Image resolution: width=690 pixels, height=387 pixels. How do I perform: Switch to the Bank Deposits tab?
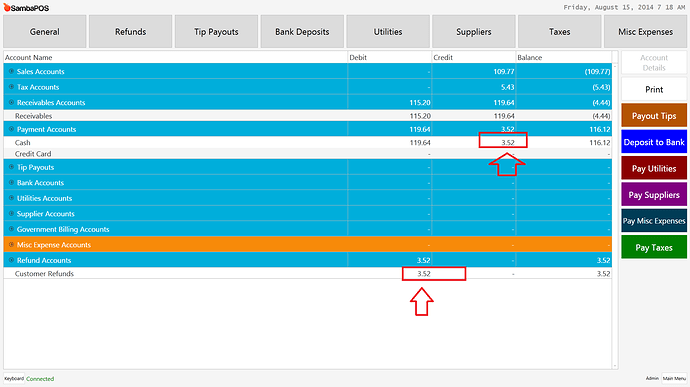point(302,32)
